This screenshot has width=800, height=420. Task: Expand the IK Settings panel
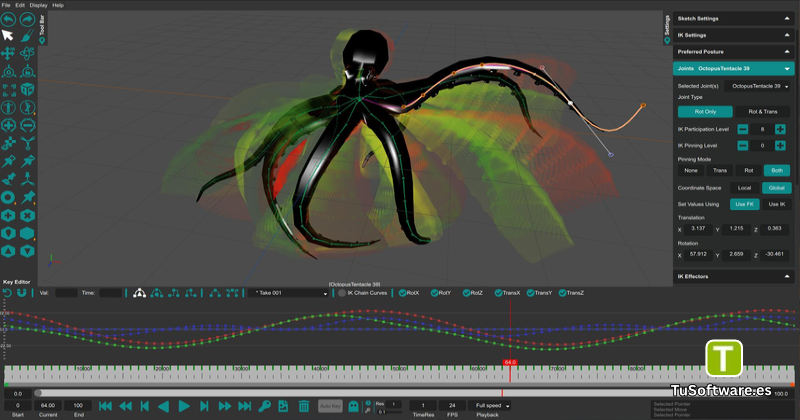733,35
